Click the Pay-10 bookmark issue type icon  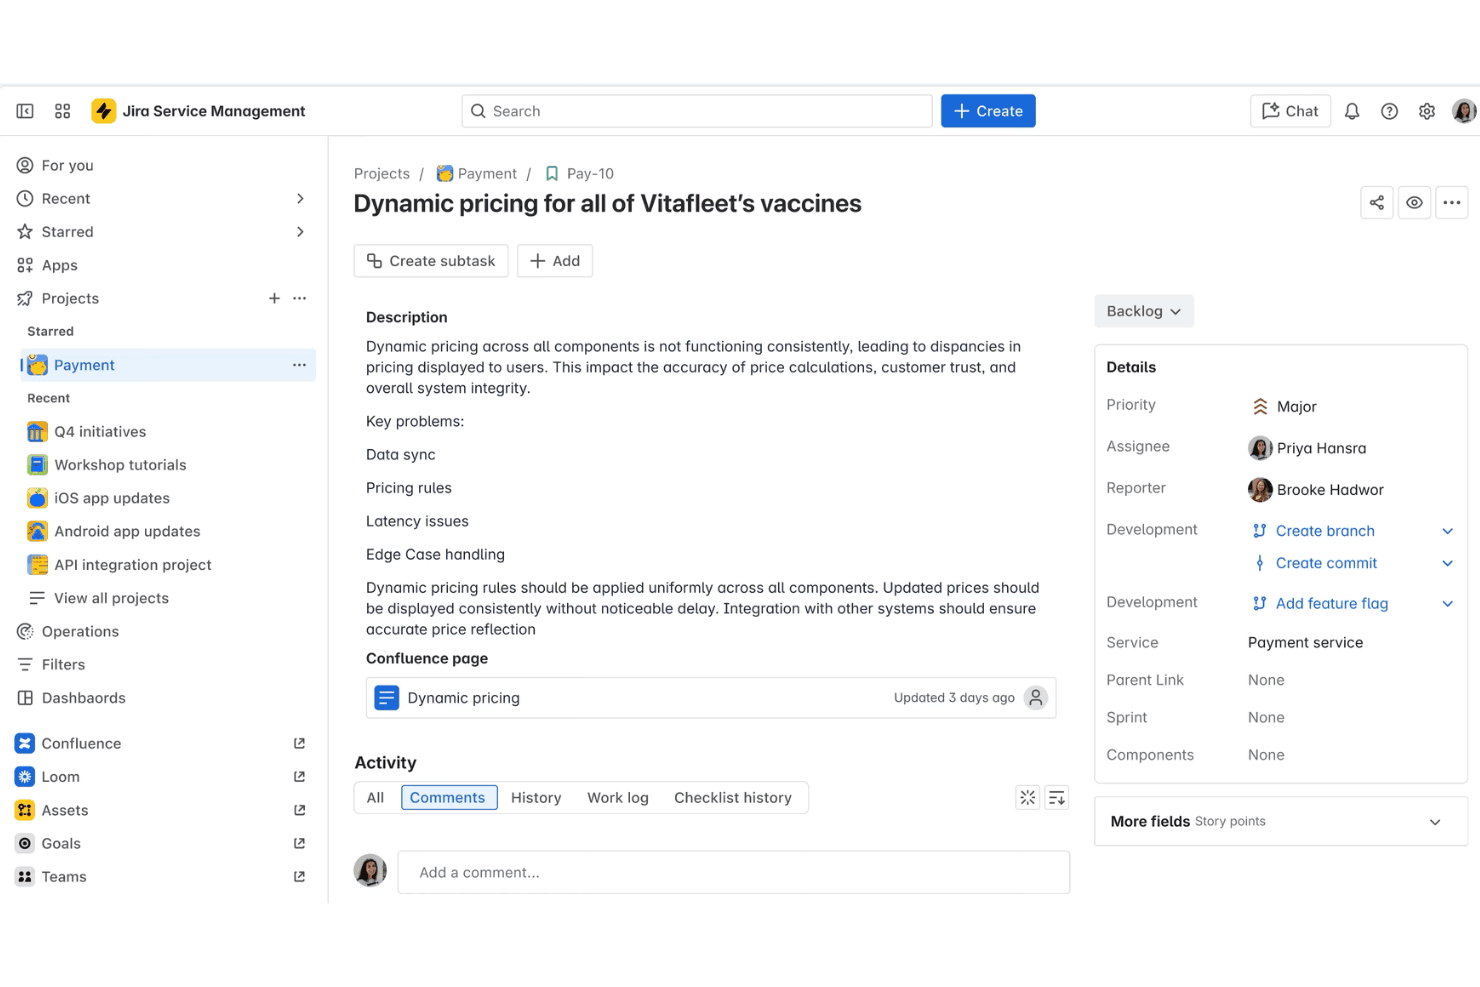551,174
